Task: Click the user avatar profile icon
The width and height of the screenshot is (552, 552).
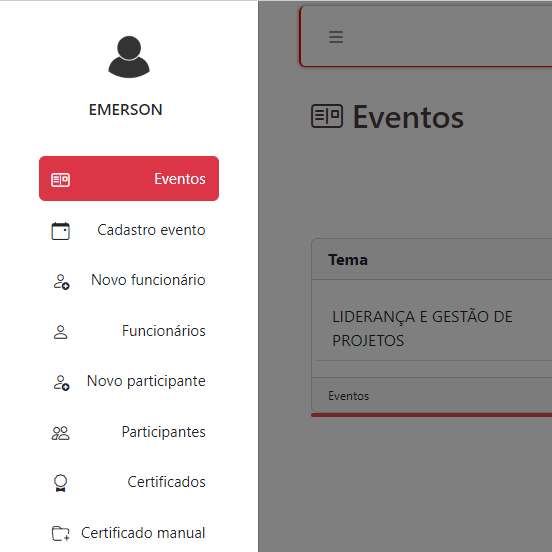Action: tap(129, 57)
